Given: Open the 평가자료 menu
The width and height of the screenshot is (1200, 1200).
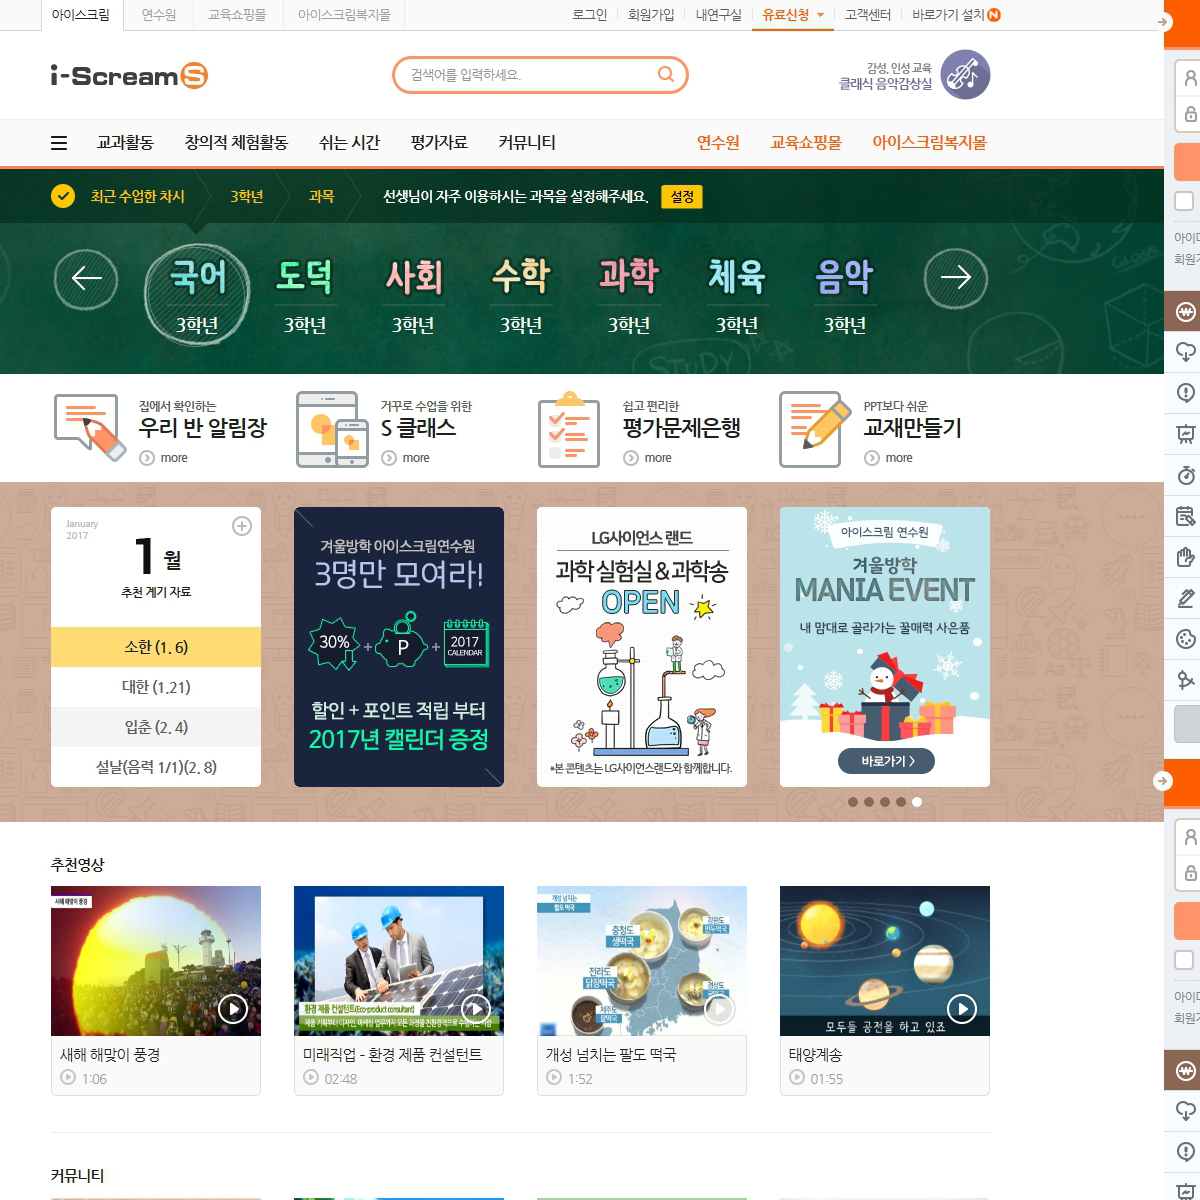Looking at the screenshot, I should [439, 143].
